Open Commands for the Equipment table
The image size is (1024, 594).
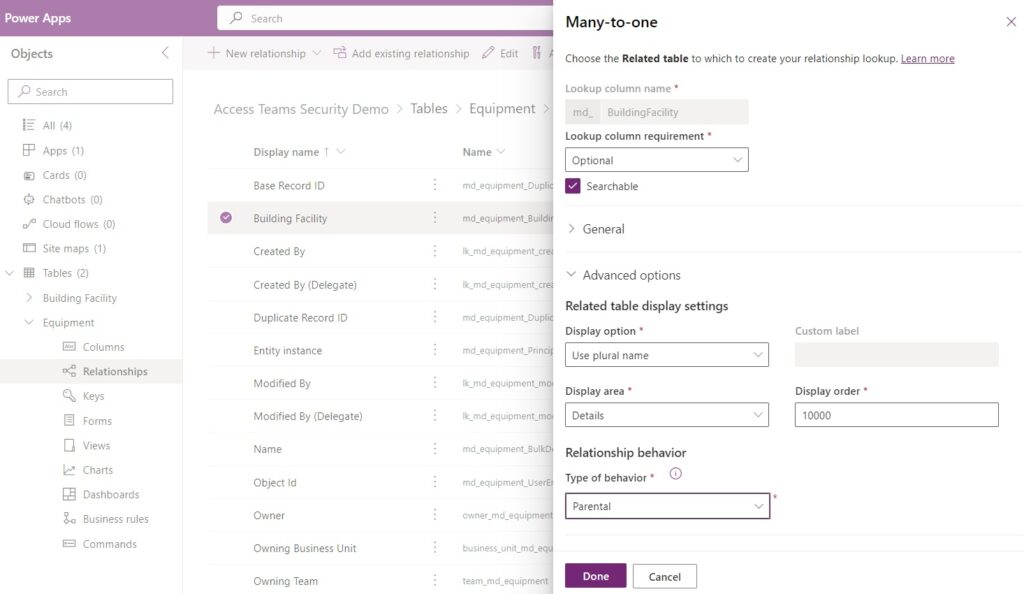pyautogui.click(x=111, y=543)
